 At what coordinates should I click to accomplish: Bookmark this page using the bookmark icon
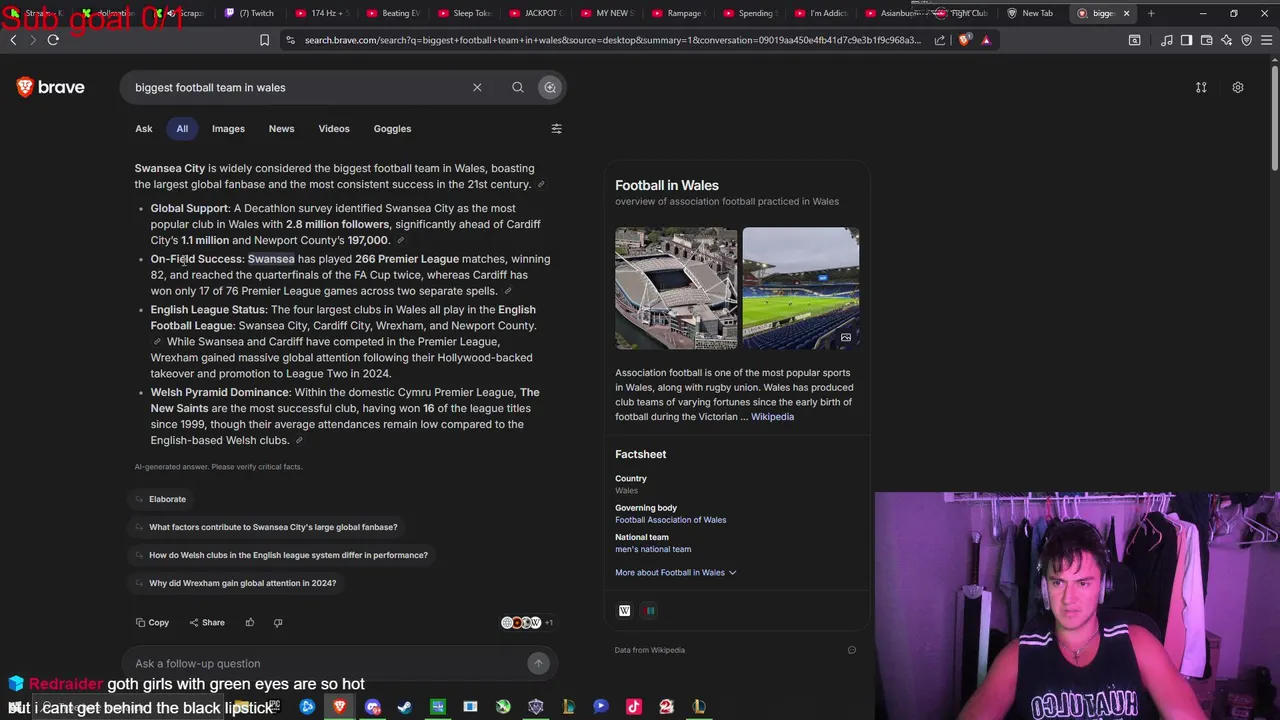(264, 40)
